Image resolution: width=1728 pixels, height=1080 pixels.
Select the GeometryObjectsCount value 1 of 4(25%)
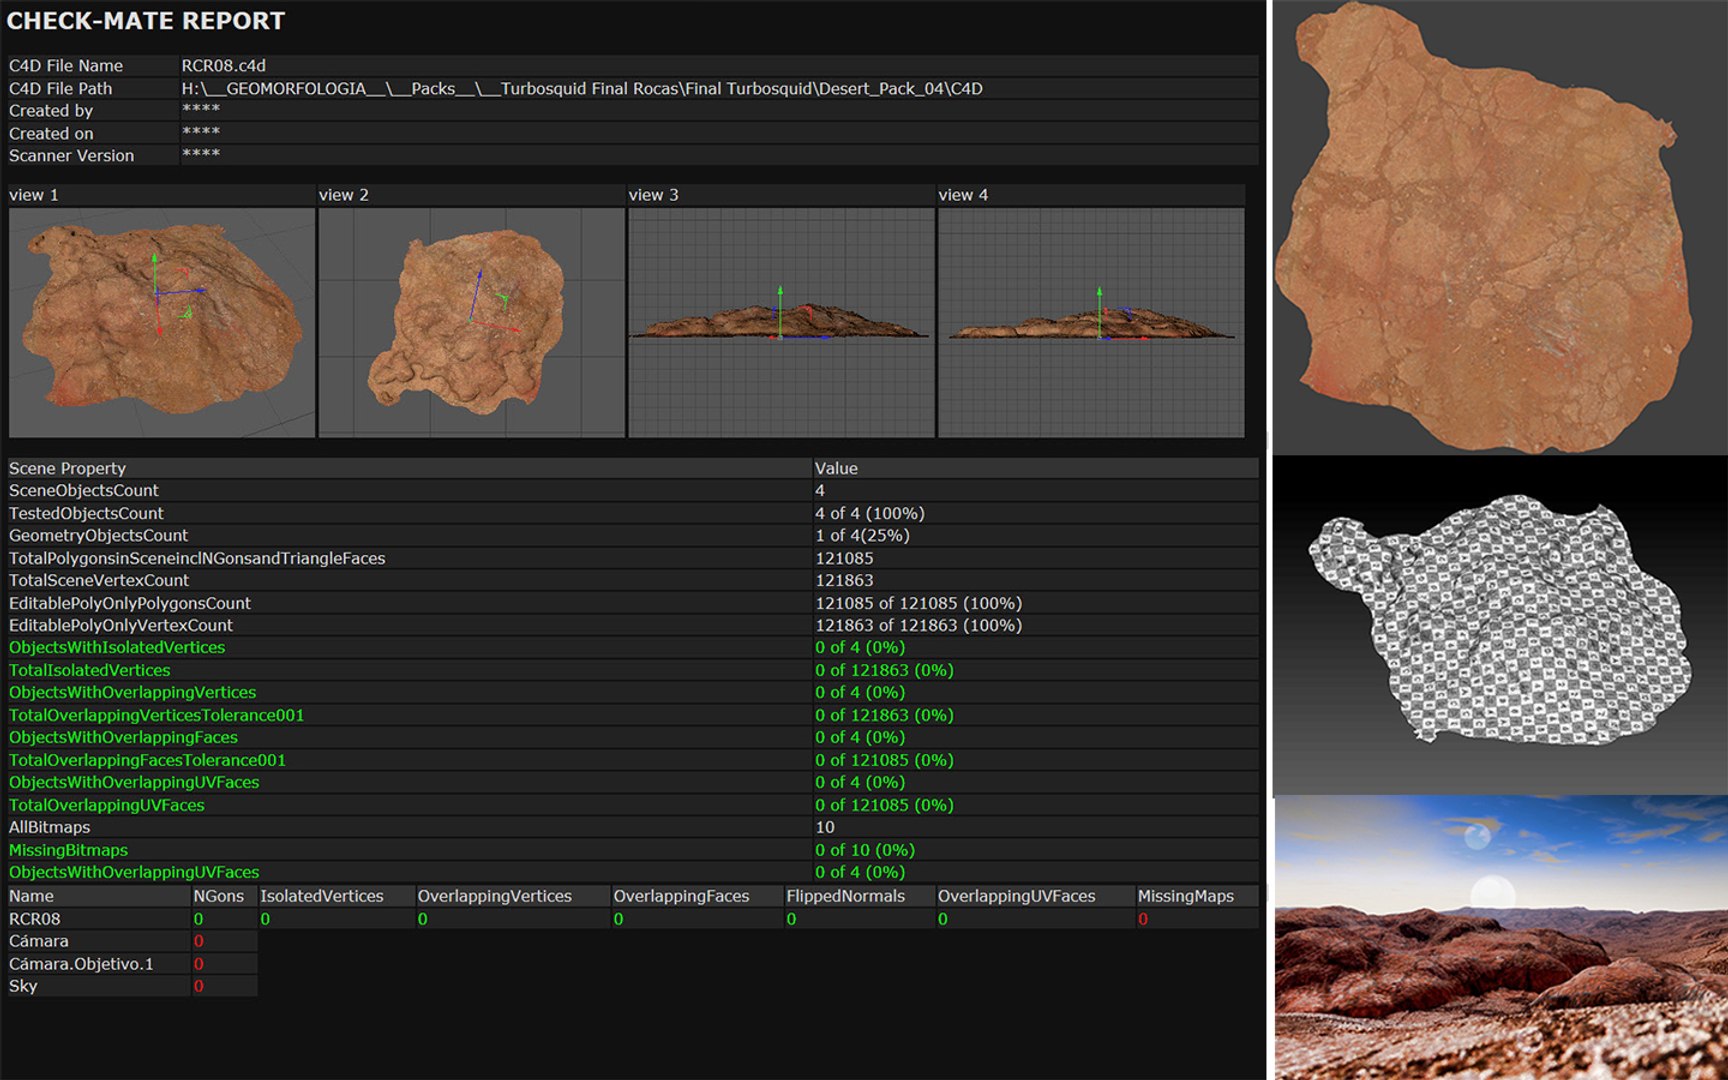pos(862,536)
